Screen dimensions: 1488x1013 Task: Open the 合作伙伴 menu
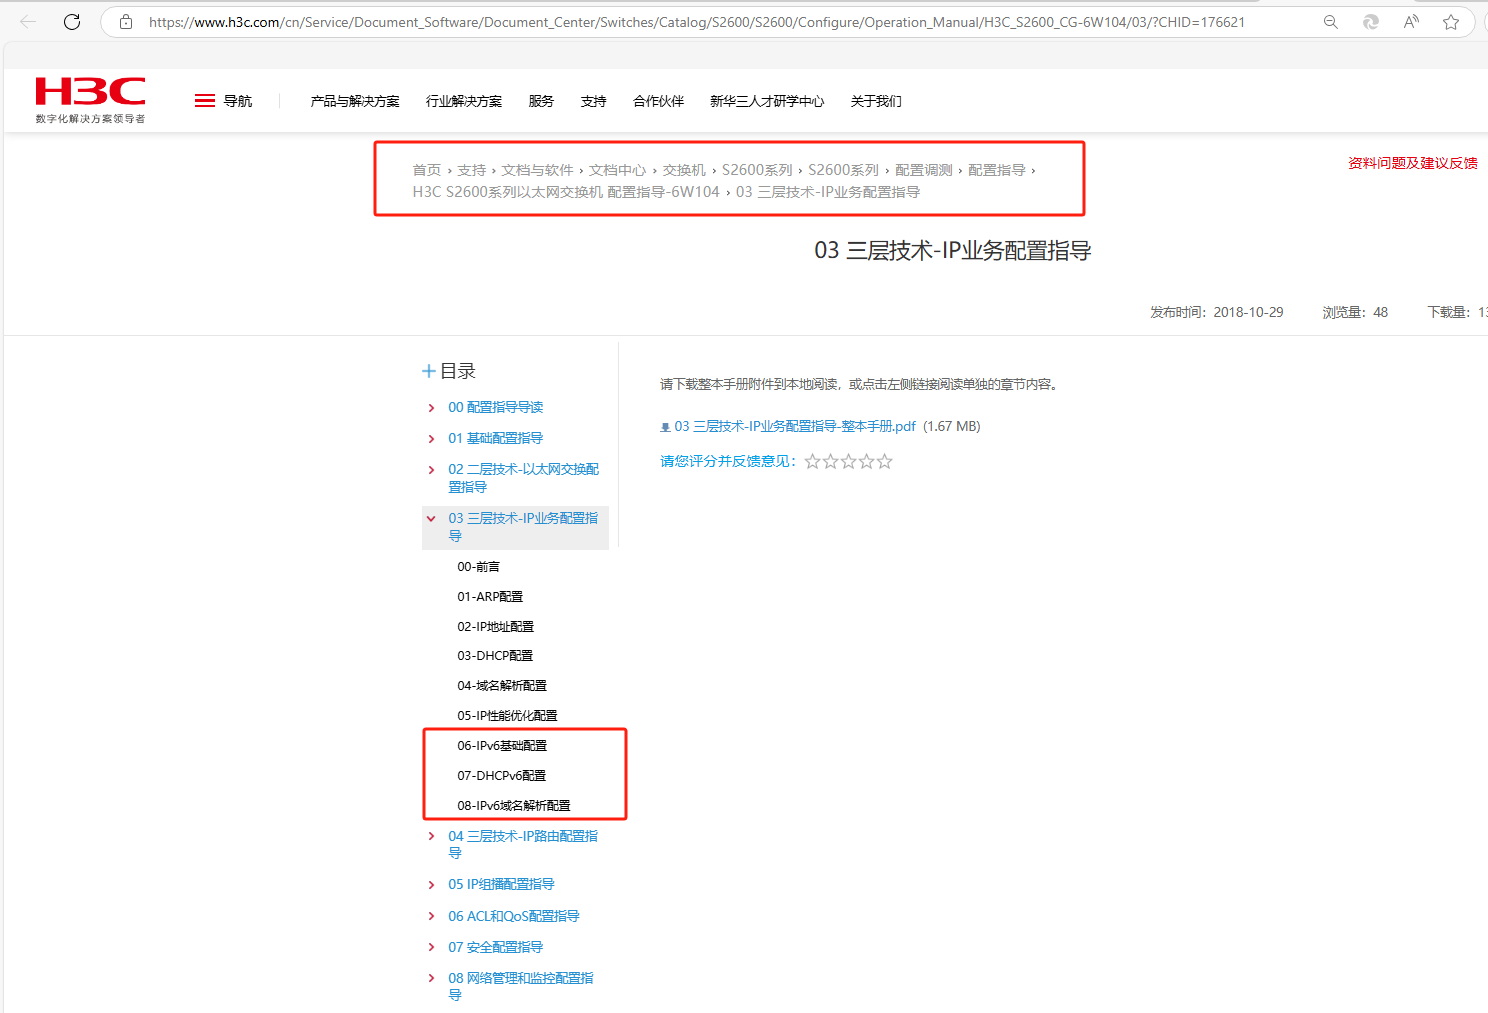coord(659,101)
